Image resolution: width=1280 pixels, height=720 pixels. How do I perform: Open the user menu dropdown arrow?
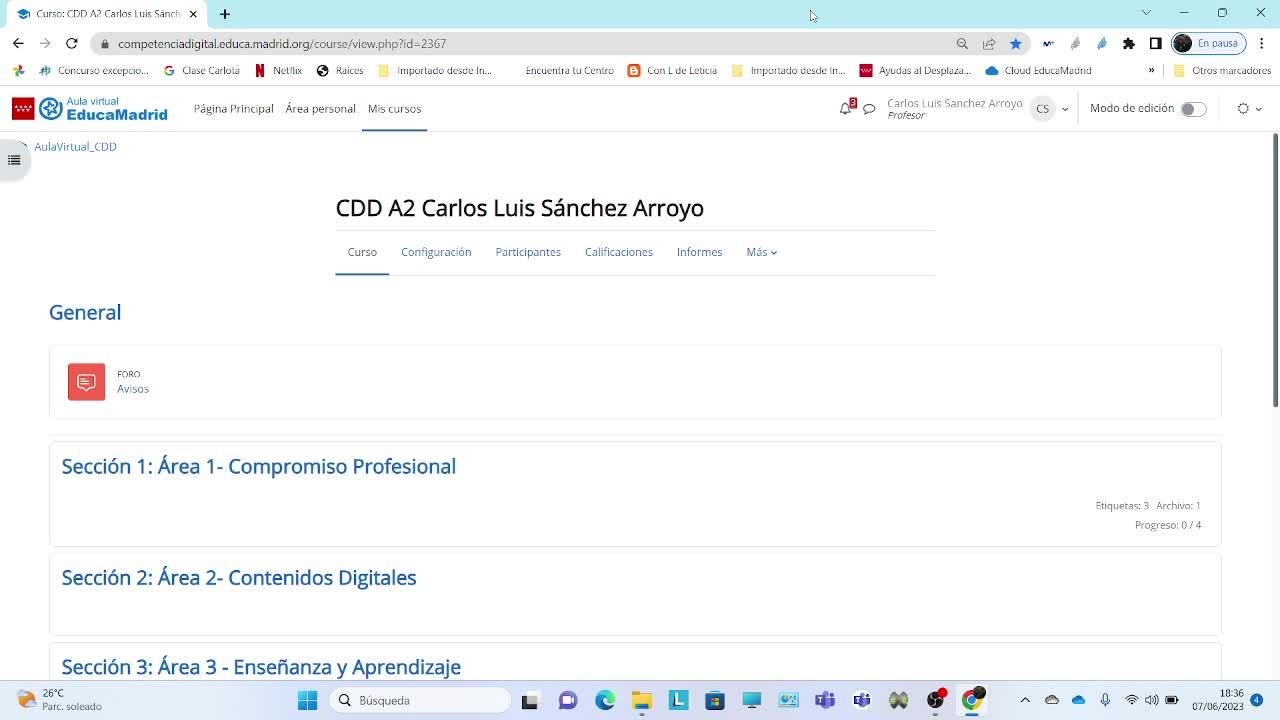1065,109
